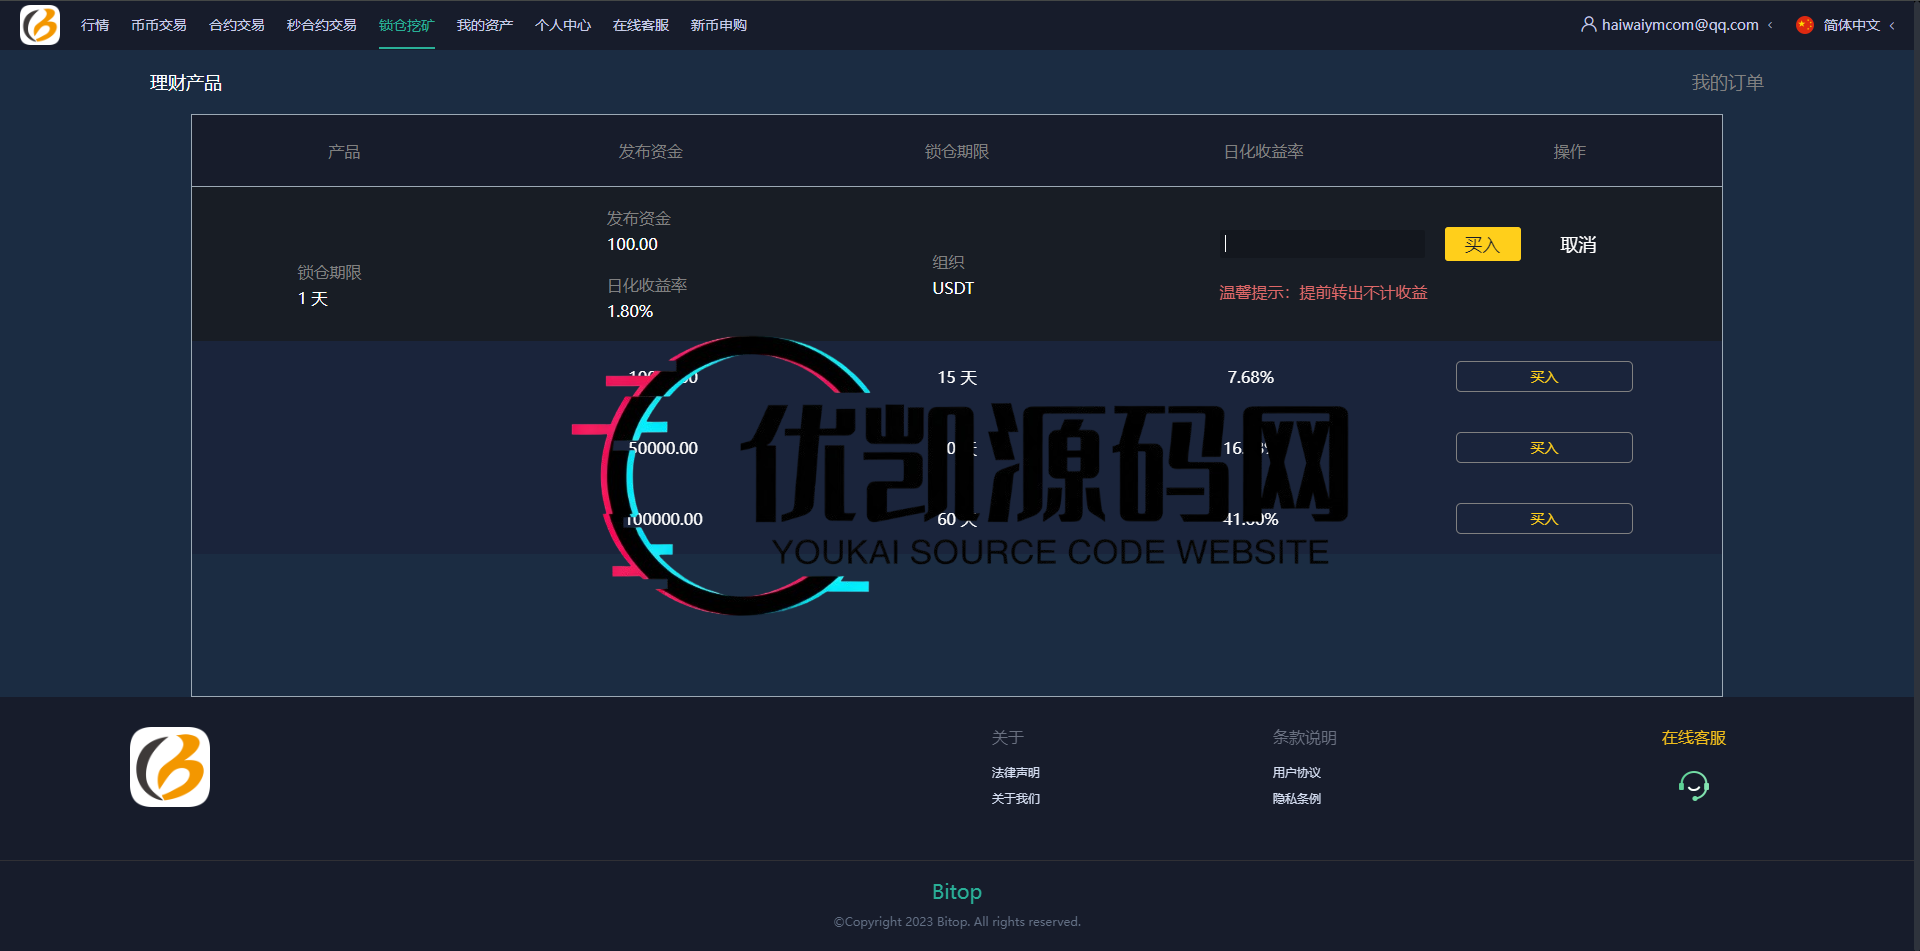Click the amount input field
Screen dimensions: 1920x951
(1322, 243)
